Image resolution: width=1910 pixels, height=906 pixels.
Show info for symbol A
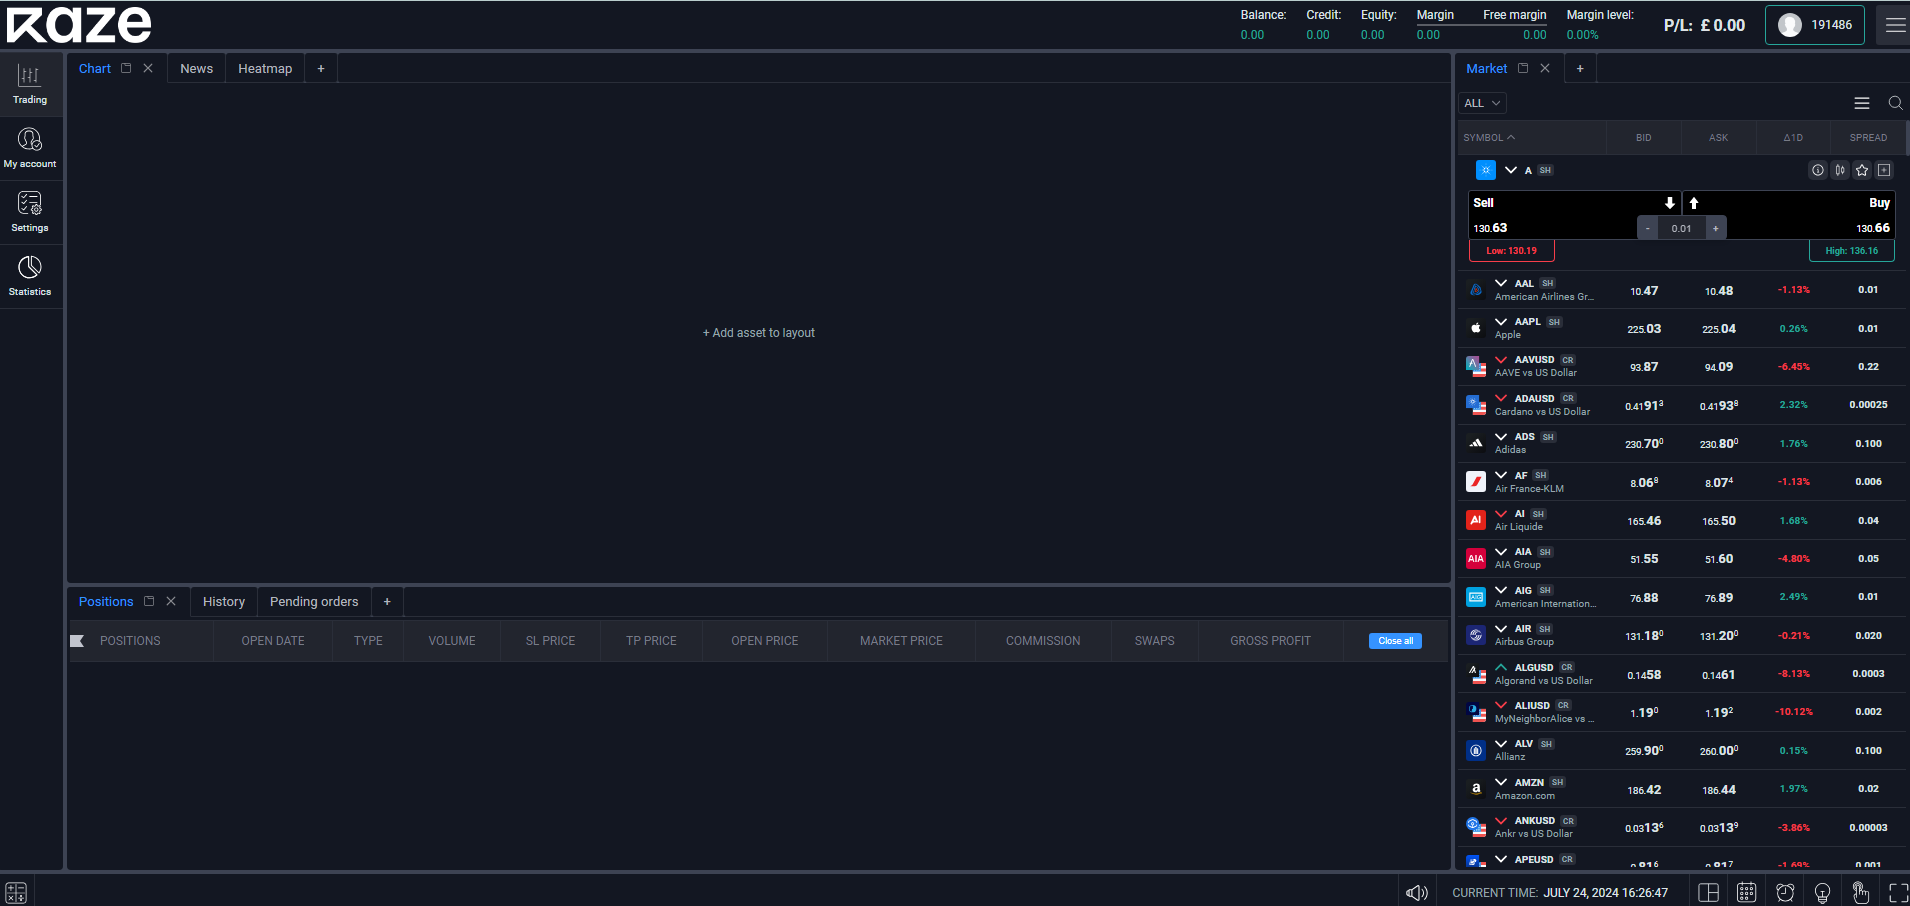(1818, 170)
